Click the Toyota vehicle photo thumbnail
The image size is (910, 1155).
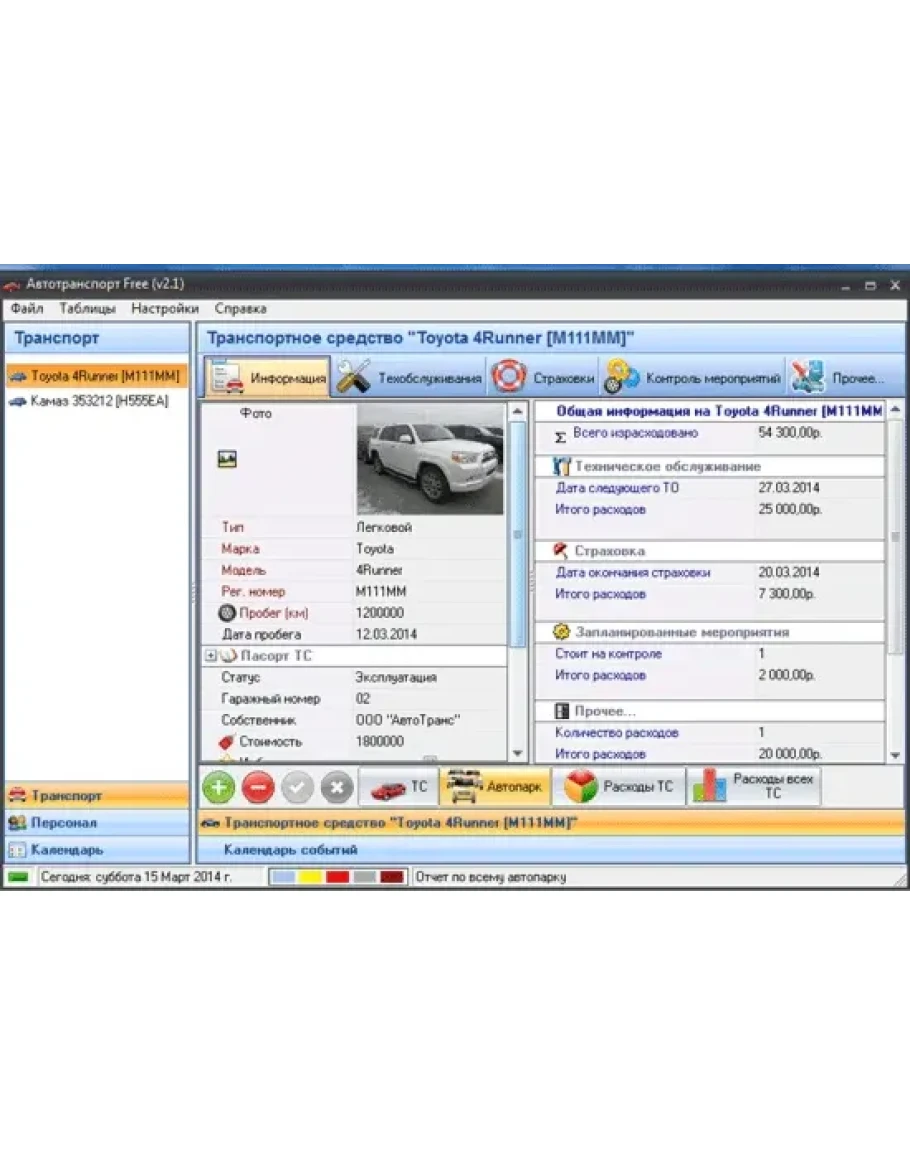(x=430, y=459)
